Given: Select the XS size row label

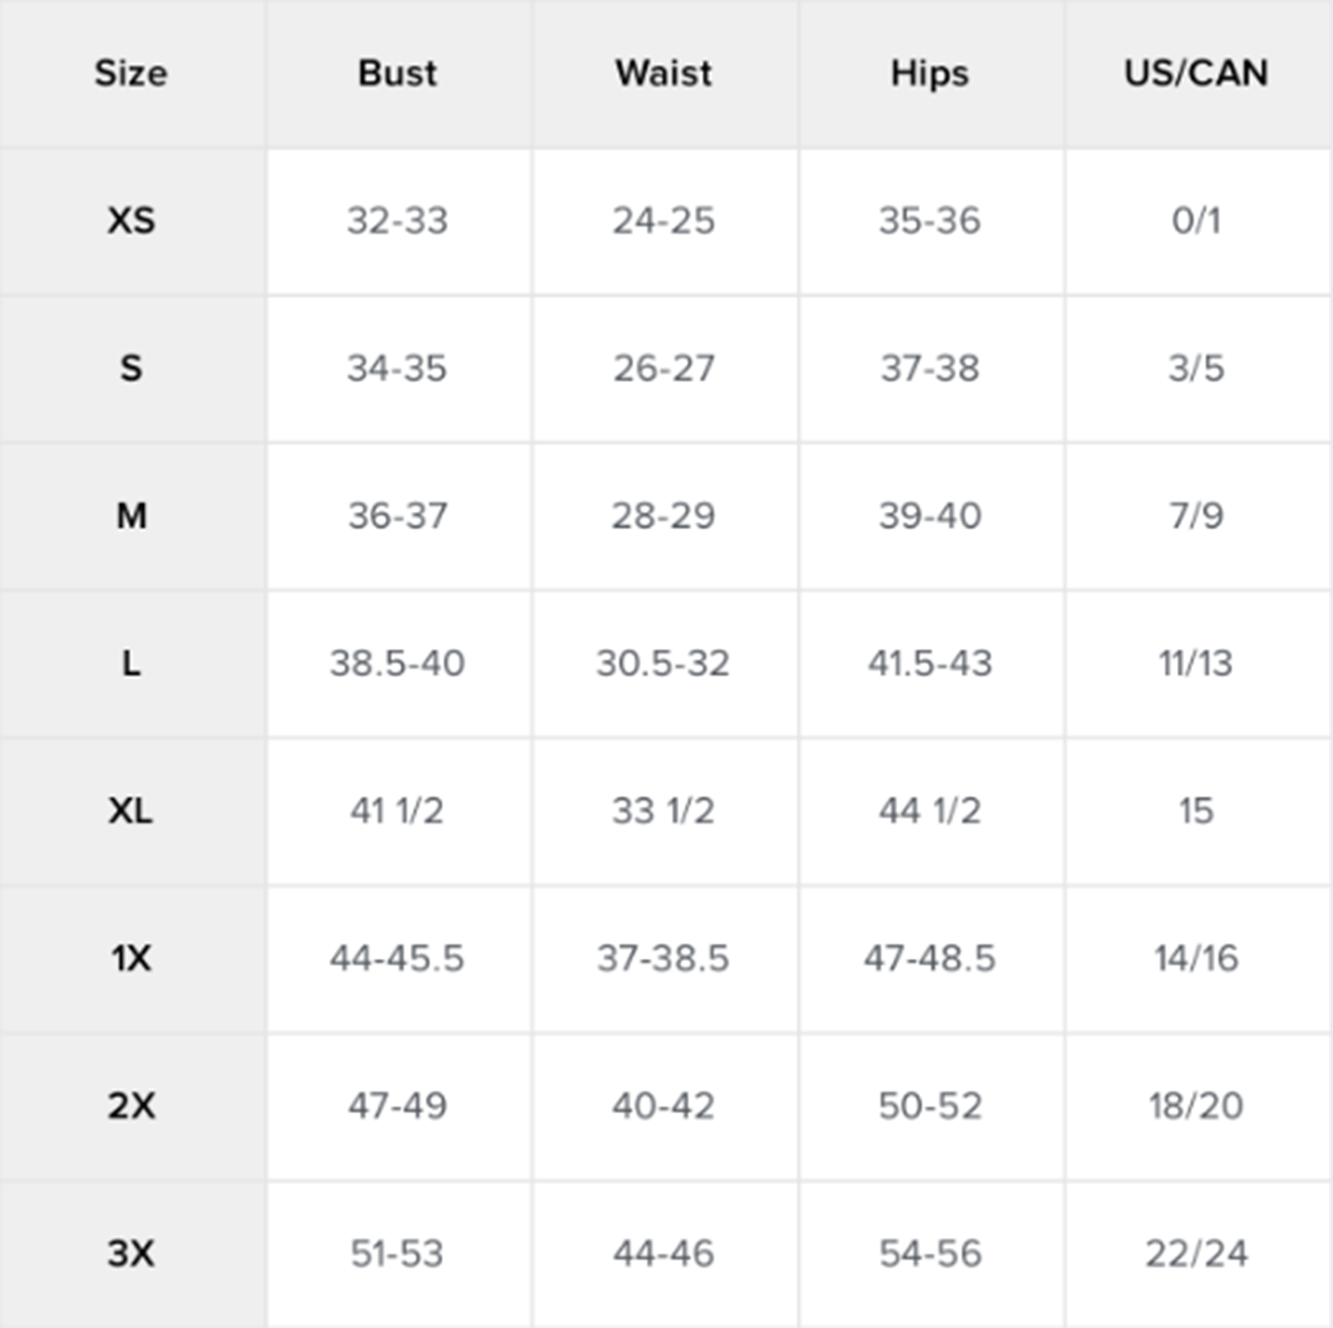Looking at the screenshot, I should coord(131,220).
